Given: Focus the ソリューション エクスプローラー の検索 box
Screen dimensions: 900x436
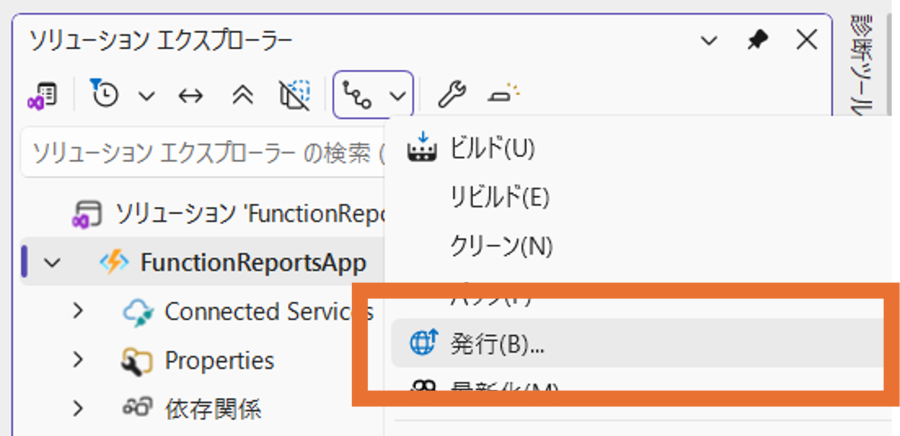Looking at the screenshot, I should tap(204, 154).
